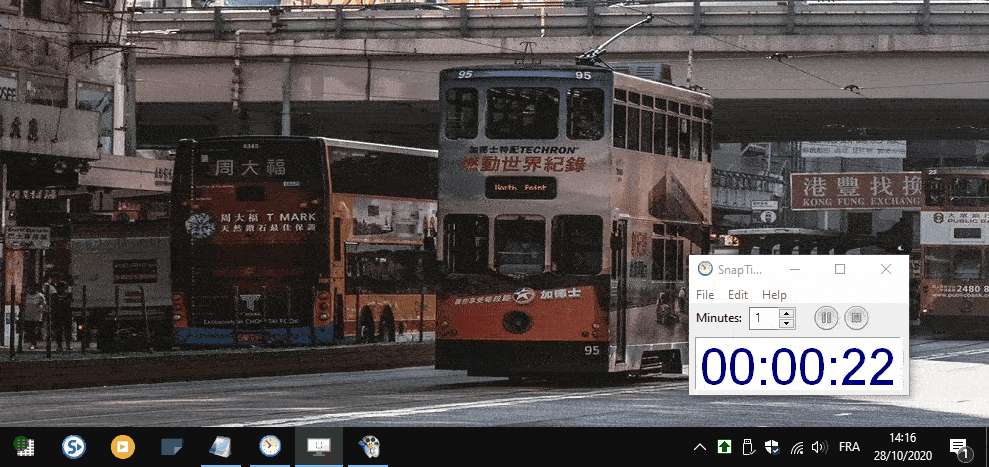This screenshot has height=467, width=989.
Task: Stop the SnapTimer countdown
Action: (x=856, y=317)
